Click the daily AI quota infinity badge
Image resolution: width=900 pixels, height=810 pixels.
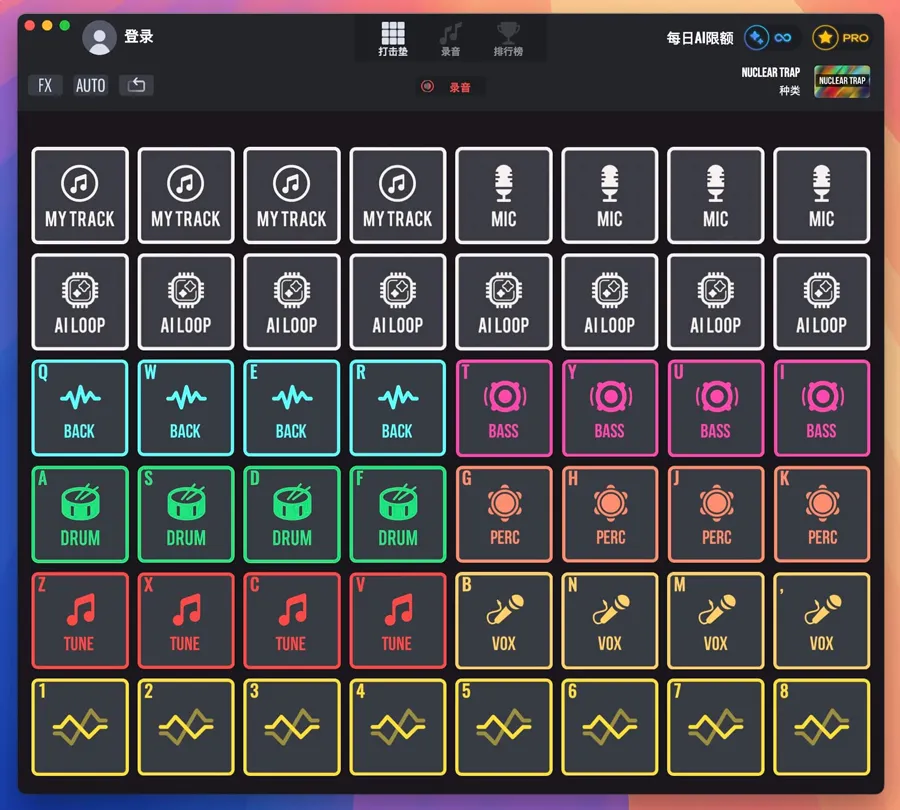point(770,38)
